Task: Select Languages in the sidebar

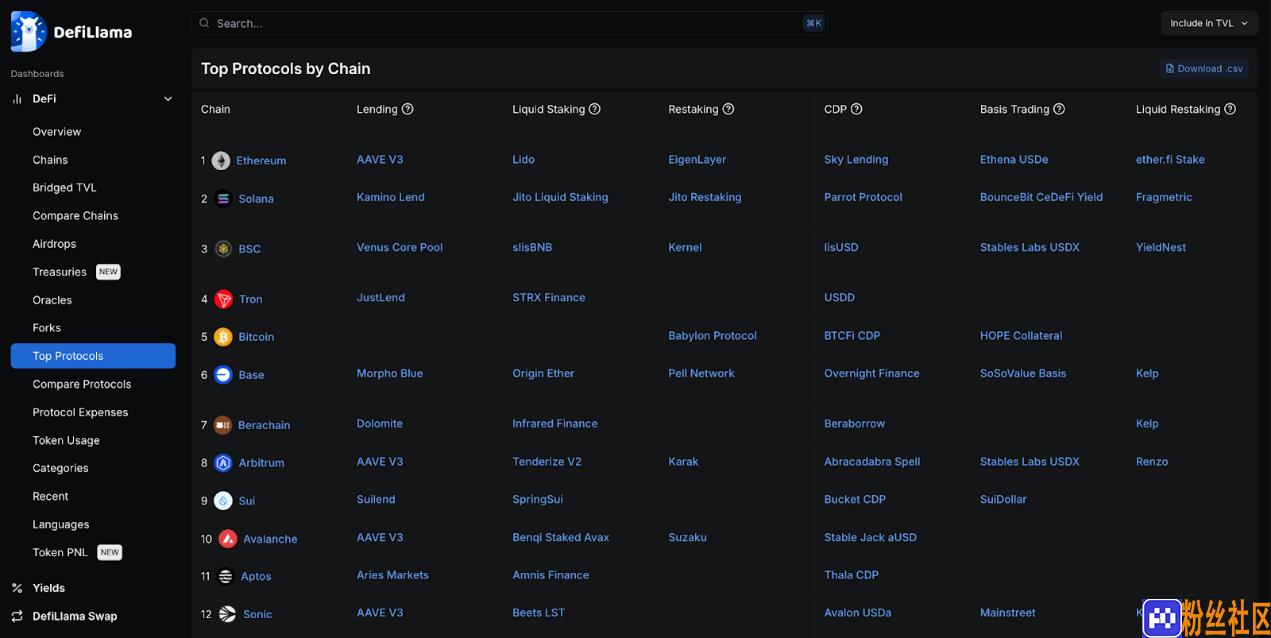Action: [61, 524]
